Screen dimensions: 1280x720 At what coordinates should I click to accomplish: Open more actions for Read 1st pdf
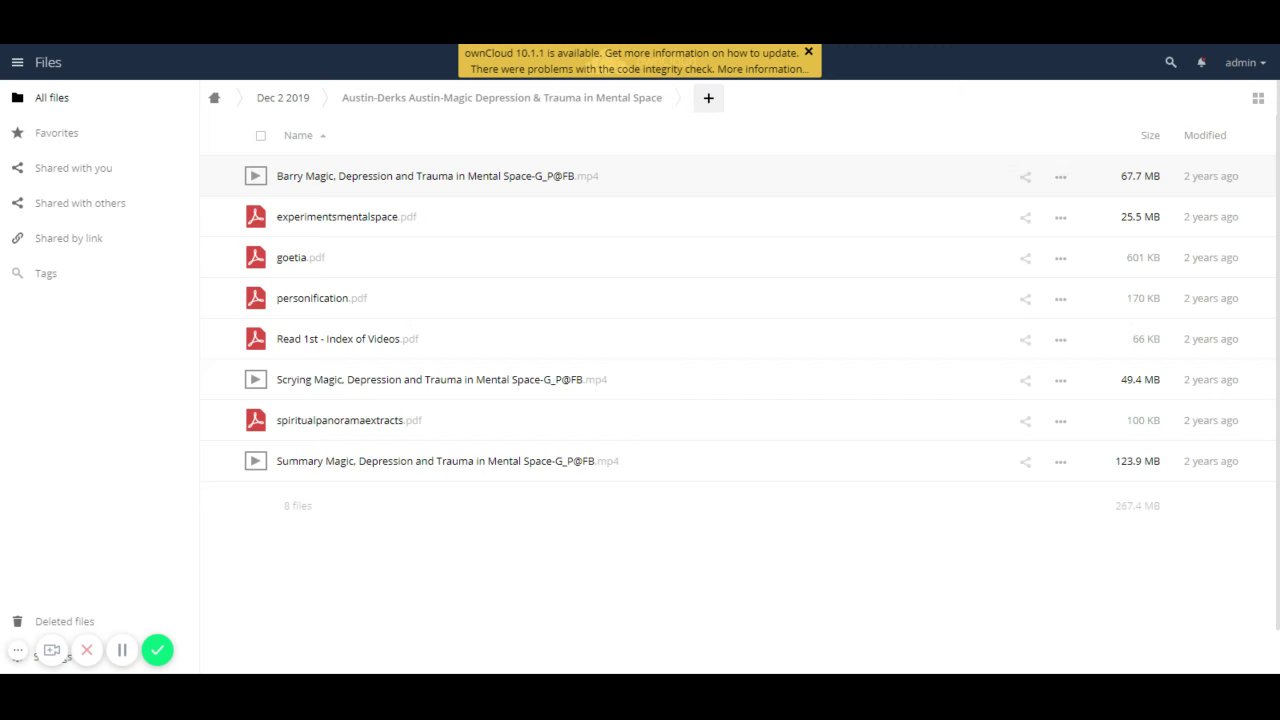pos(1060,340)
